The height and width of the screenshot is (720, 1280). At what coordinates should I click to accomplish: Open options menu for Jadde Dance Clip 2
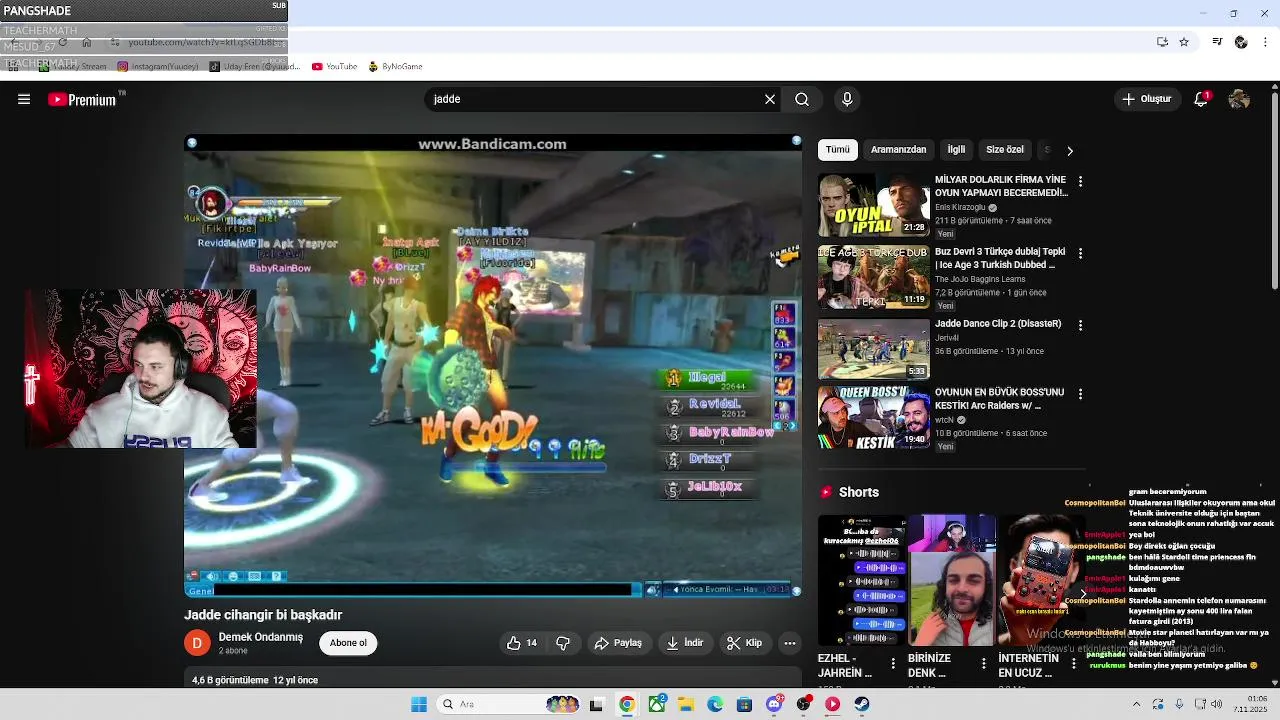point(1080,326)
